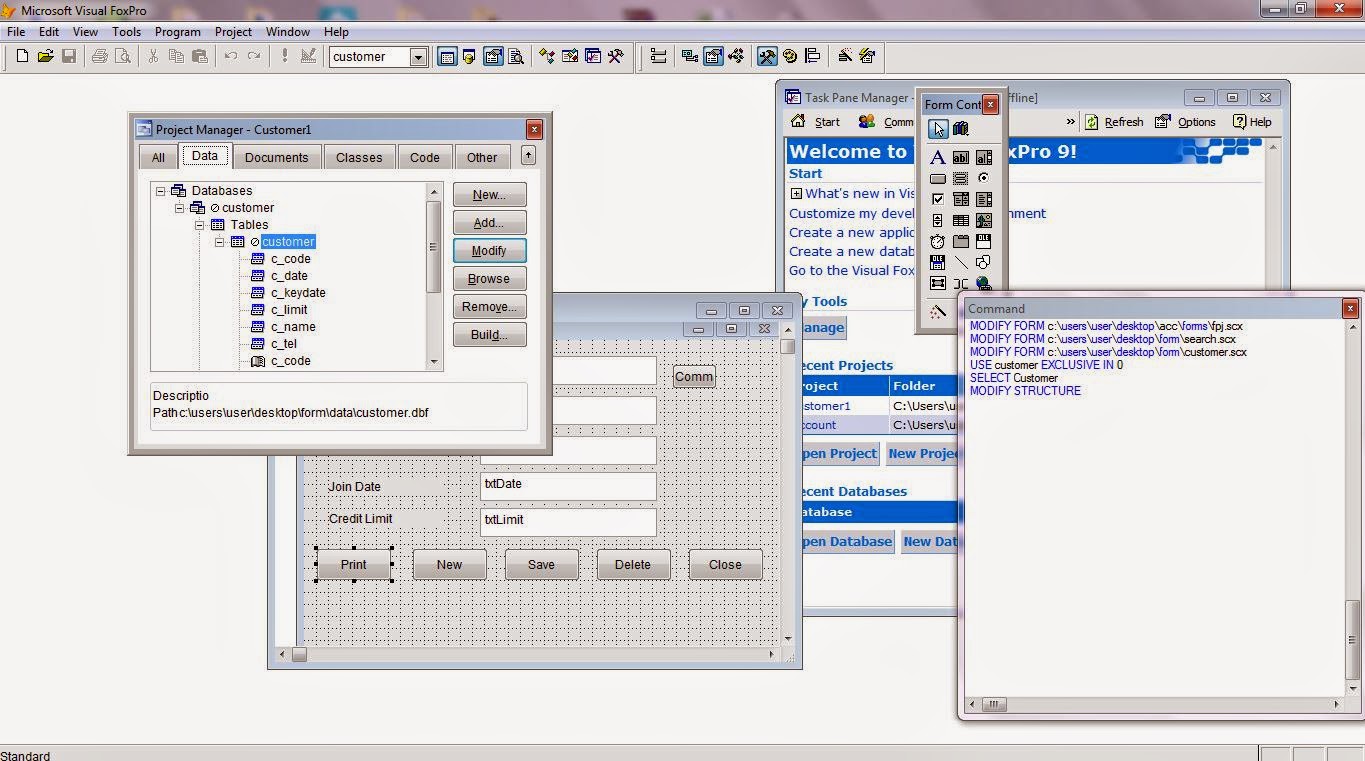Choose Select Objects arrow in Form Controls
The image size is (1365, 761).
coord(937,129)
